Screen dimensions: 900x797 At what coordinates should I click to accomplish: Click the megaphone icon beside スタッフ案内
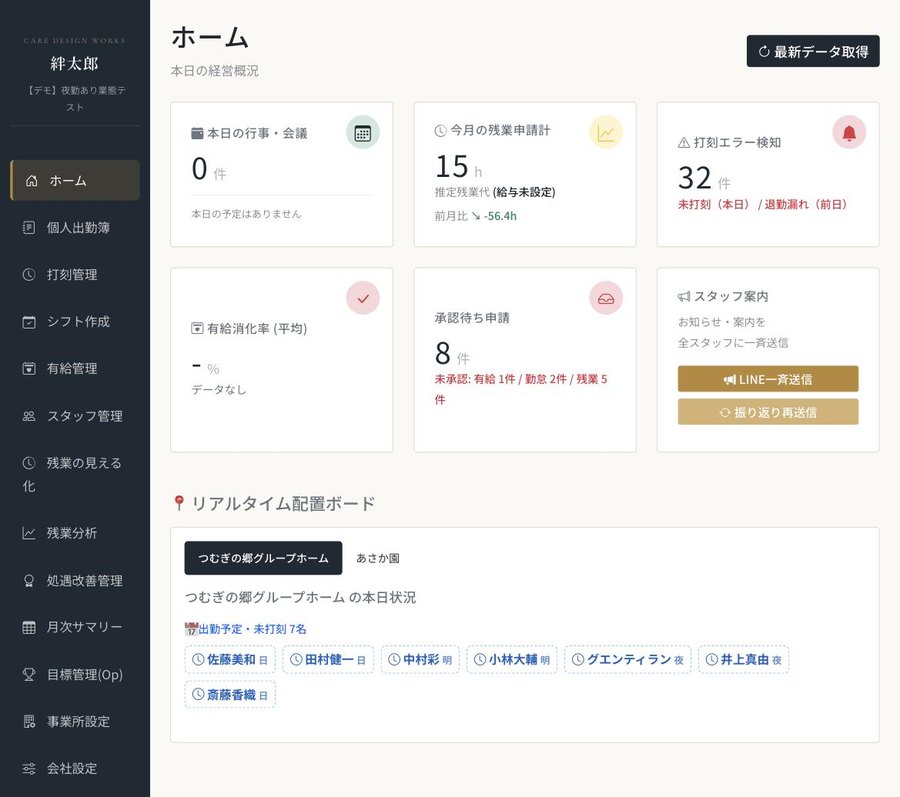coord(684,297)
